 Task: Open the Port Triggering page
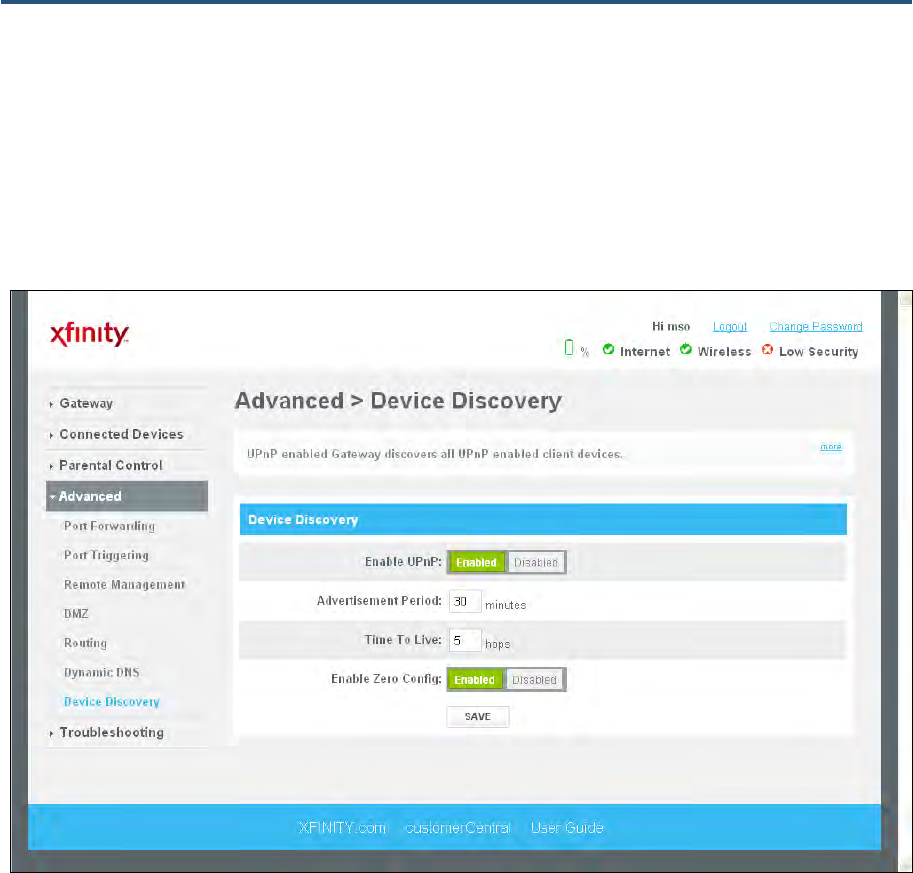point(106,555)
